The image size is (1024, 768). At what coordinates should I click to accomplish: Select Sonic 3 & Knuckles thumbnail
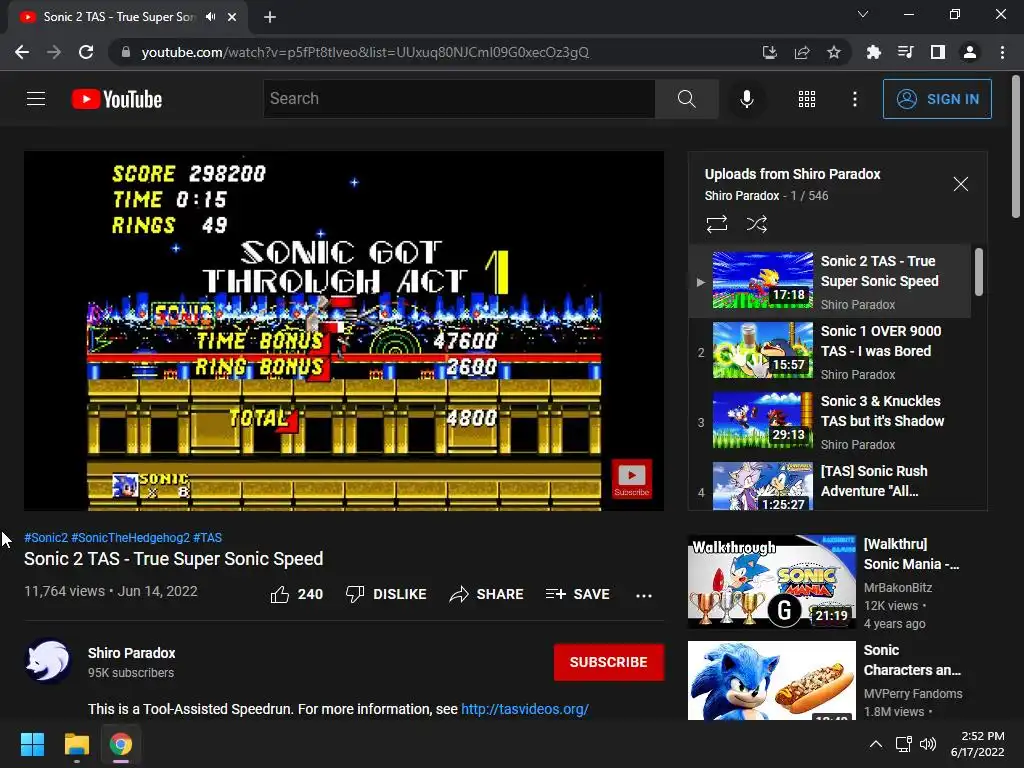[x=763, y=420]
